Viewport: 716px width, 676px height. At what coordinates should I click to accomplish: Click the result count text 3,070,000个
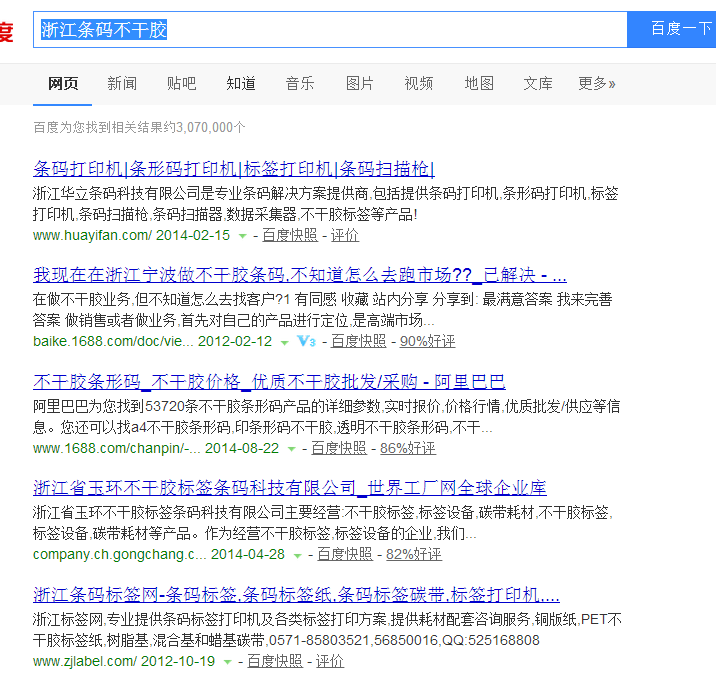(211, 127)
